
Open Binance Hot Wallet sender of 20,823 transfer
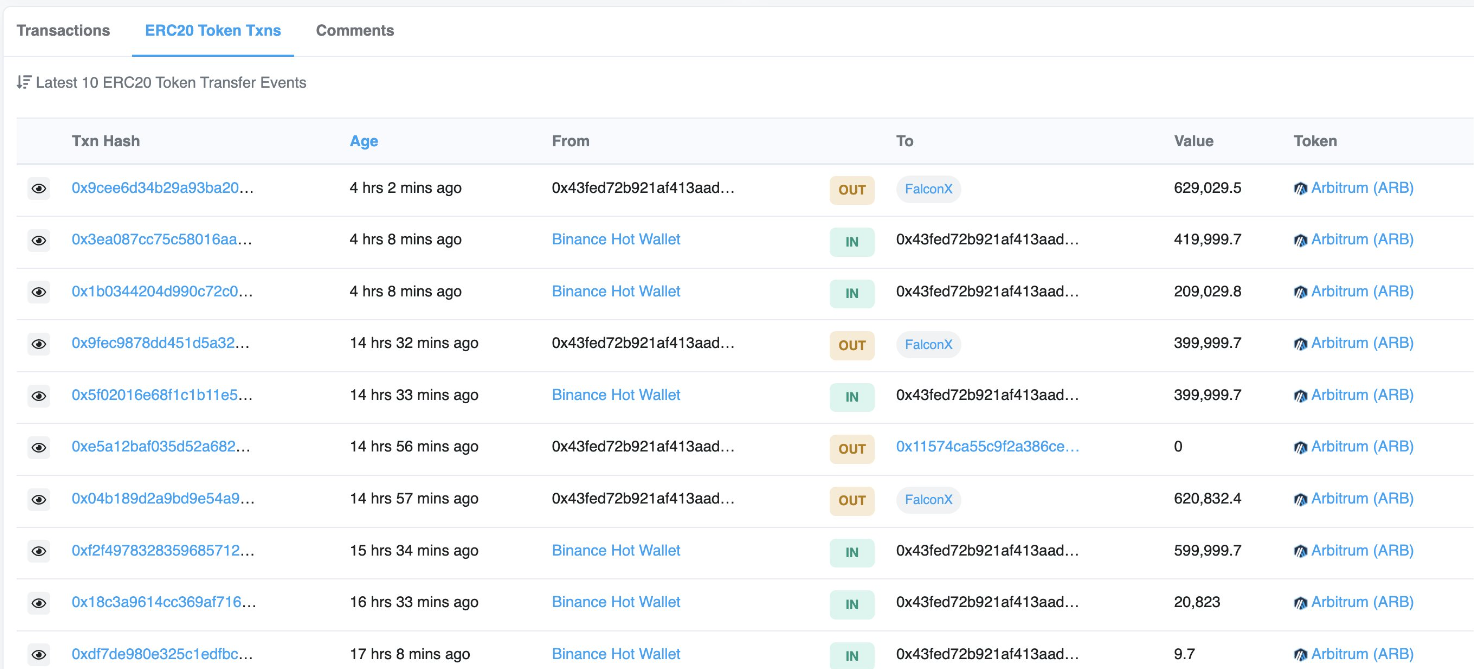(x=616, y=602)
